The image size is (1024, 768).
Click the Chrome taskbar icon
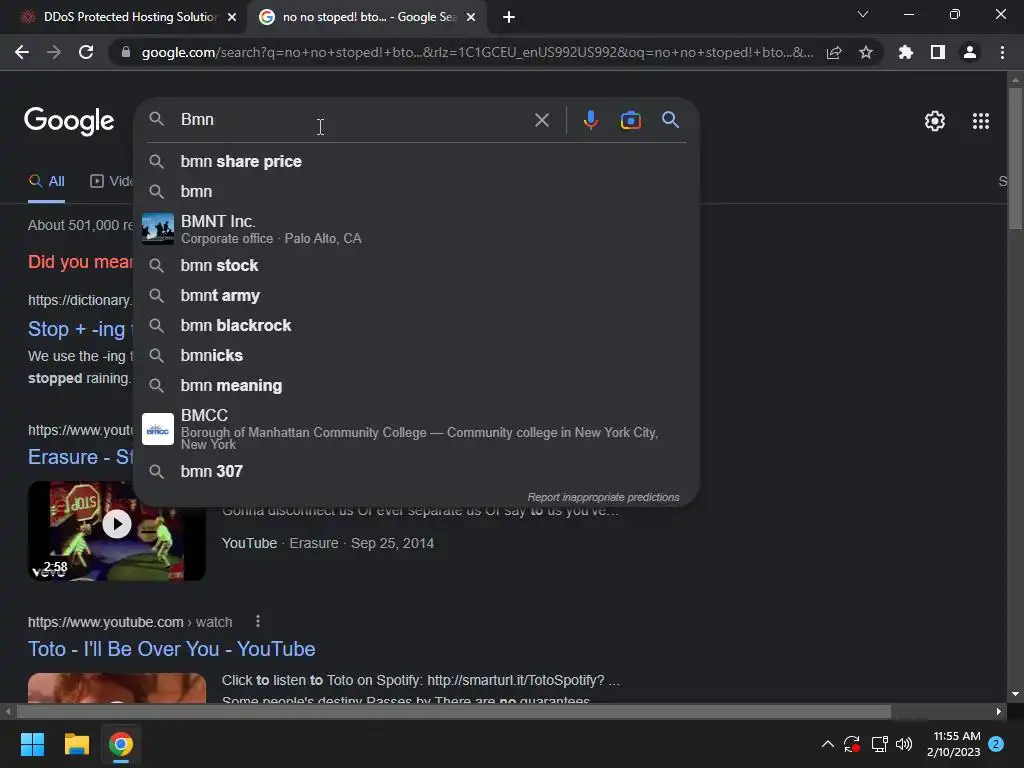[121, 744]
